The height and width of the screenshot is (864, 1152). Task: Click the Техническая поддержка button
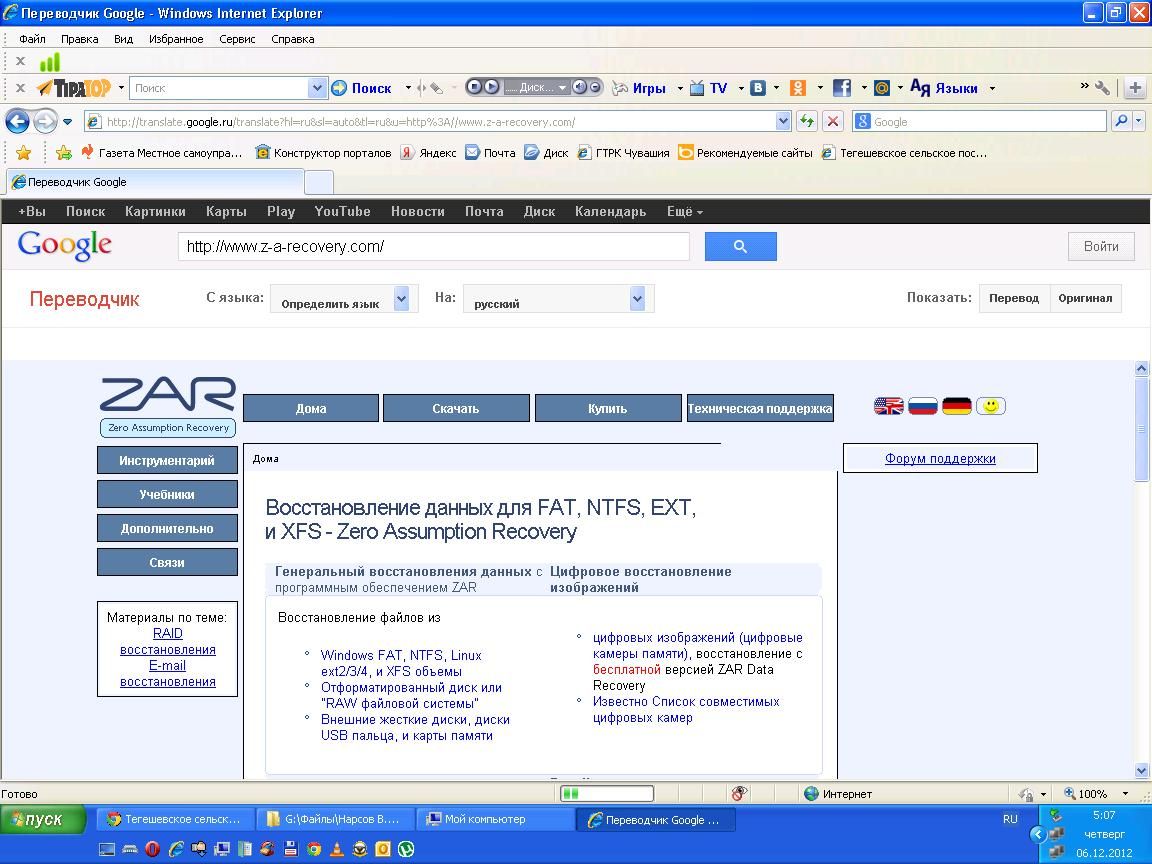click(x=760, y=408)
